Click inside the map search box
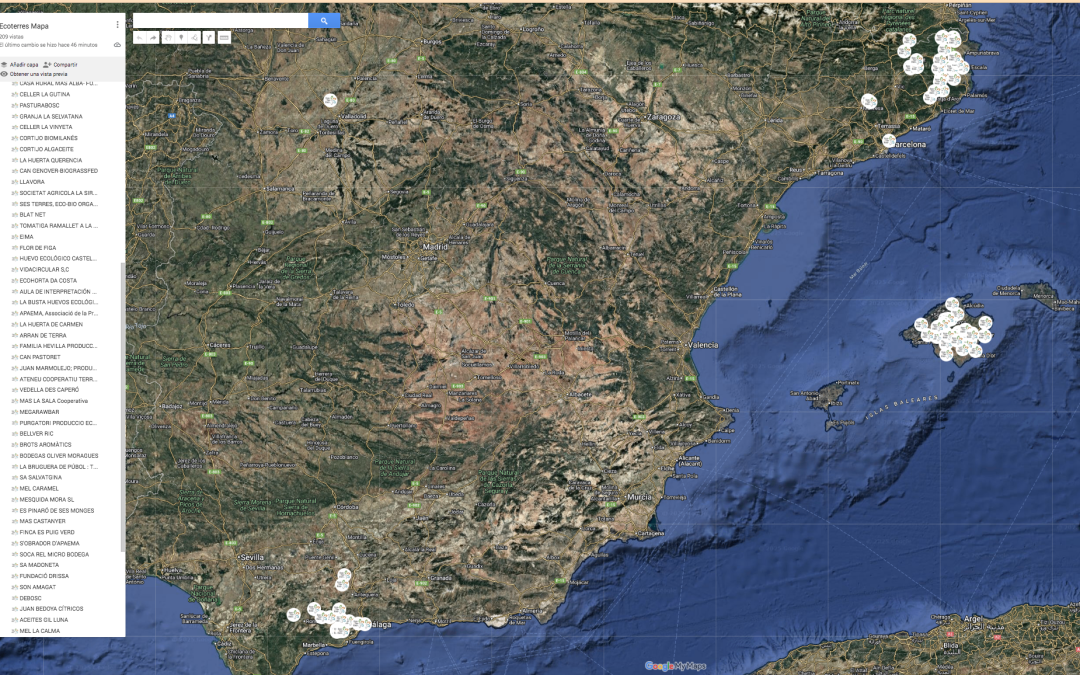This screenshot has width=1080, height=675. click(220, 21)
